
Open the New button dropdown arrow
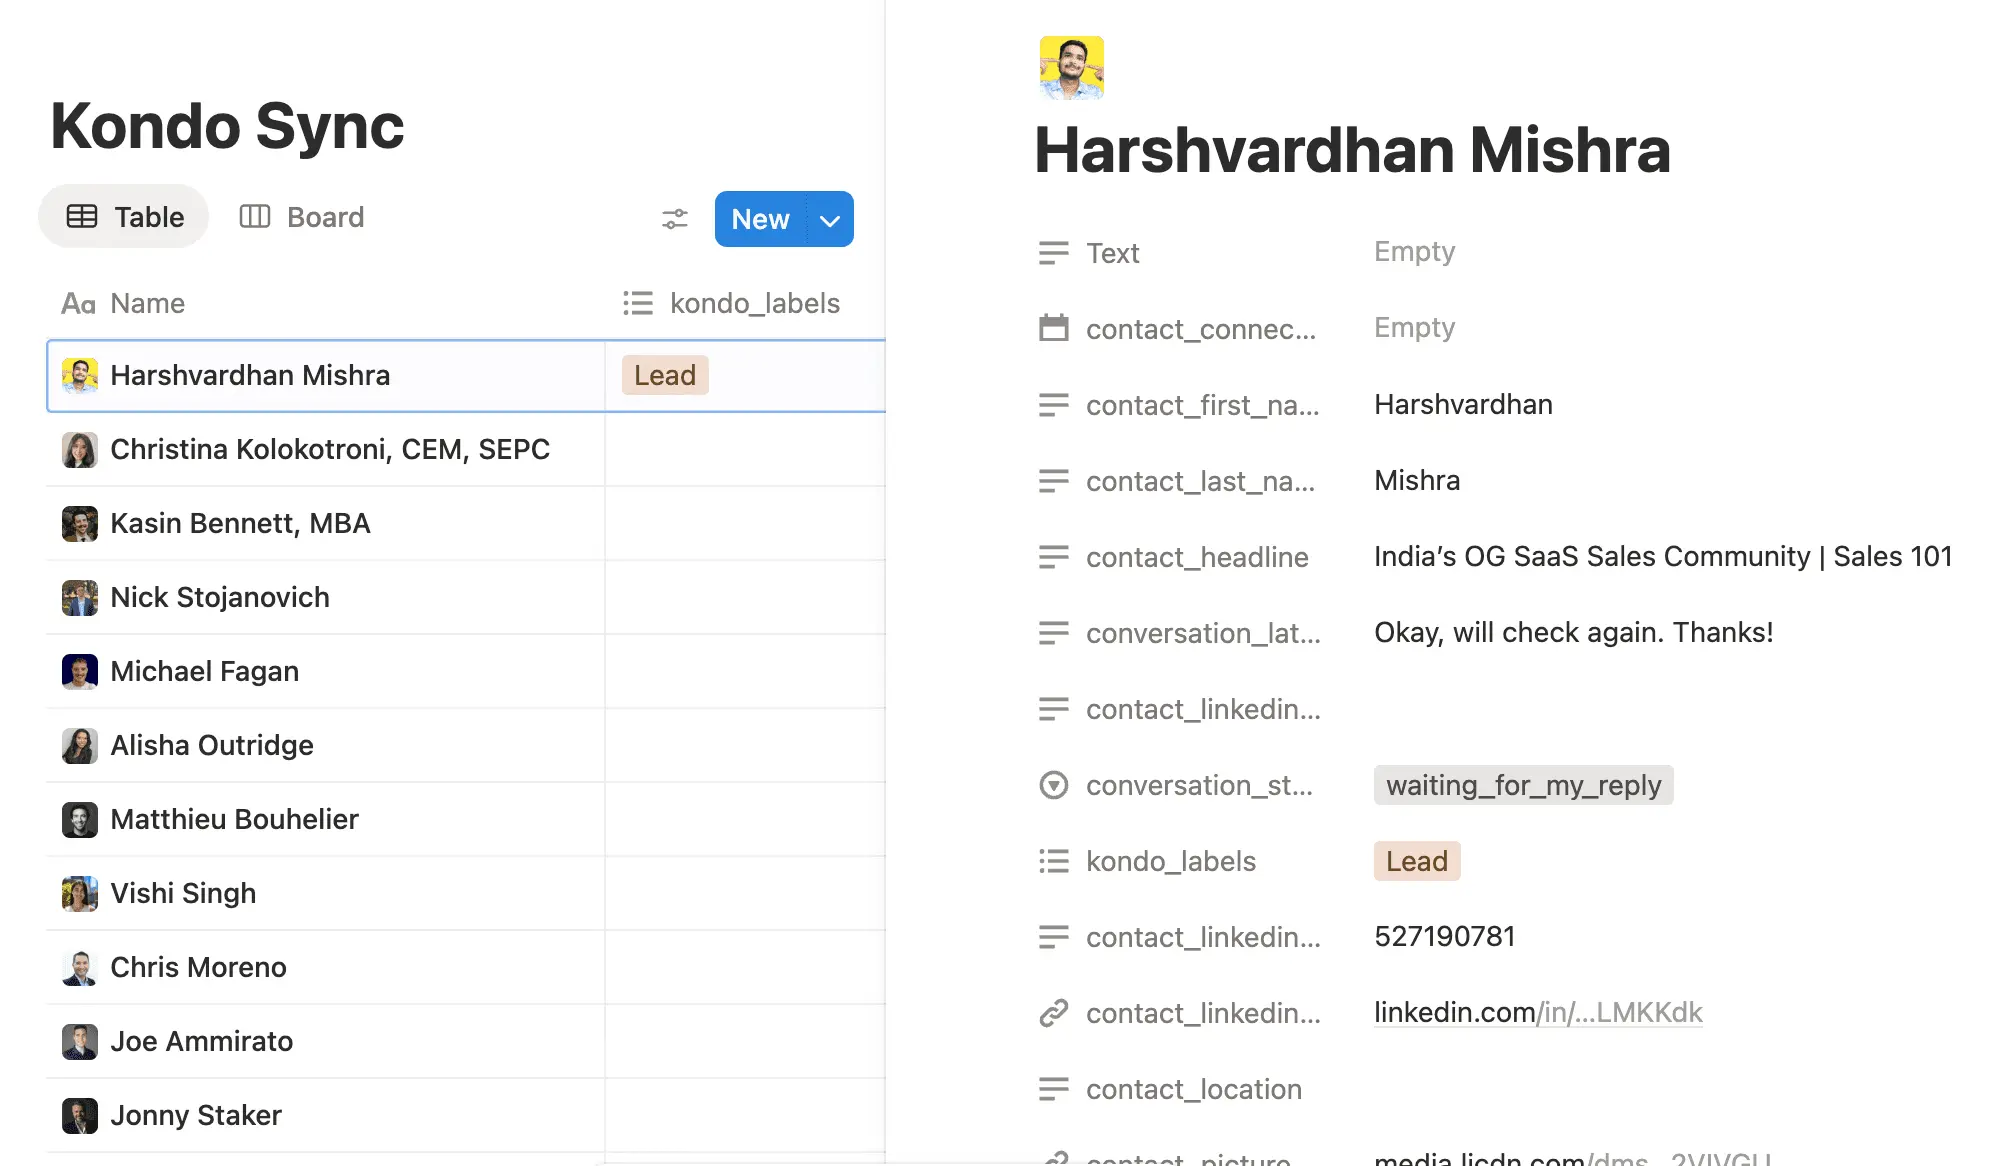coord(830,219)
